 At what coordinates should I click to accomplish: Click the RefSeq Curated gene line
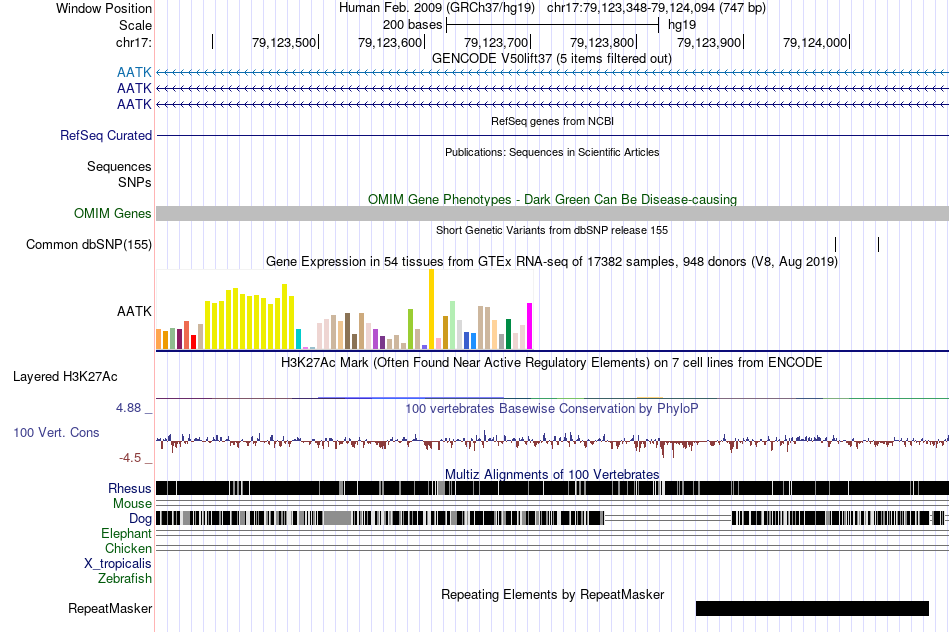pyautogui.click(x=552, y=135)
